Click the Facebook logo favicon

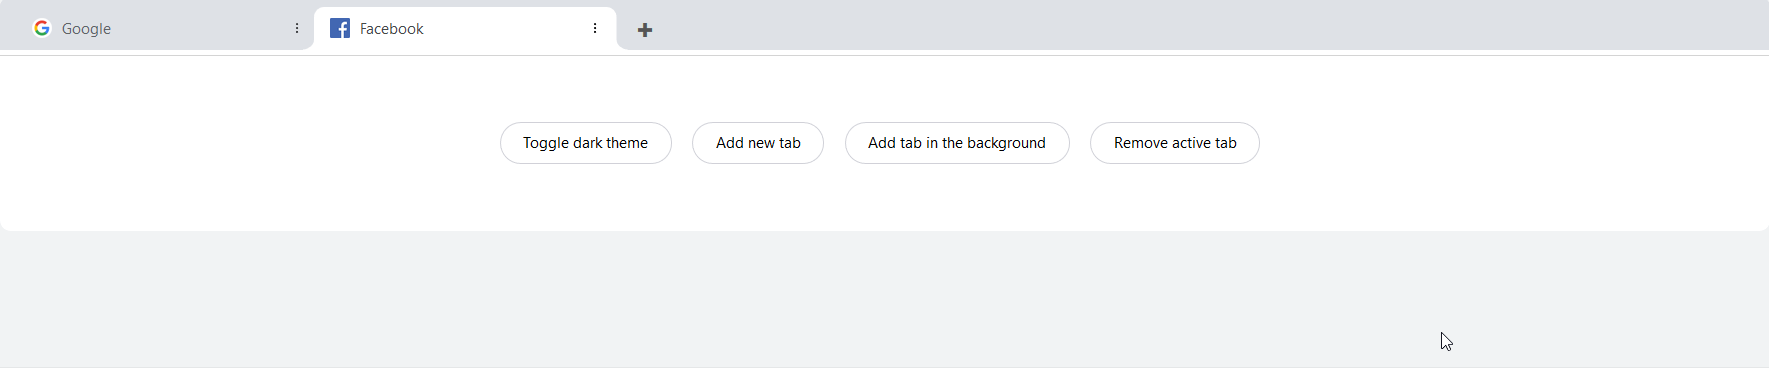[x=340, y=28]
